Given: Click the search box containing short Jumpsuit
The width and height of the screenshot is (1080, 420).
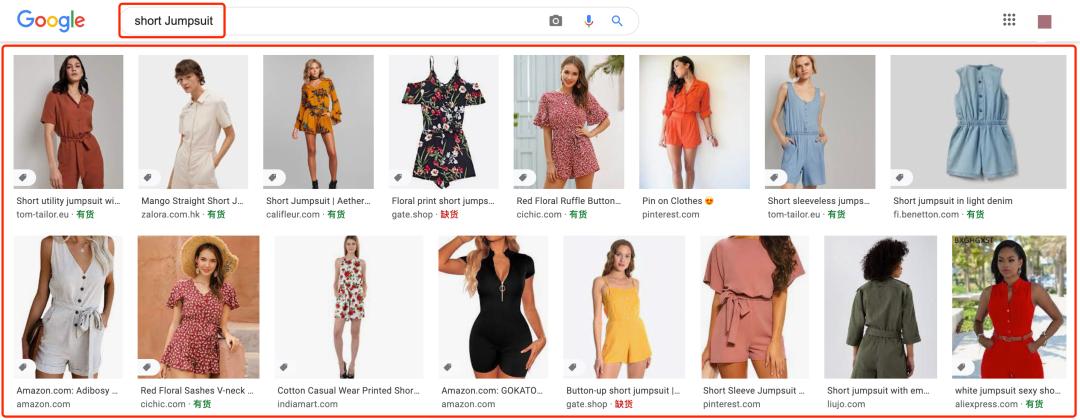Looking at the screenshot, I should (x=379, y=21).
